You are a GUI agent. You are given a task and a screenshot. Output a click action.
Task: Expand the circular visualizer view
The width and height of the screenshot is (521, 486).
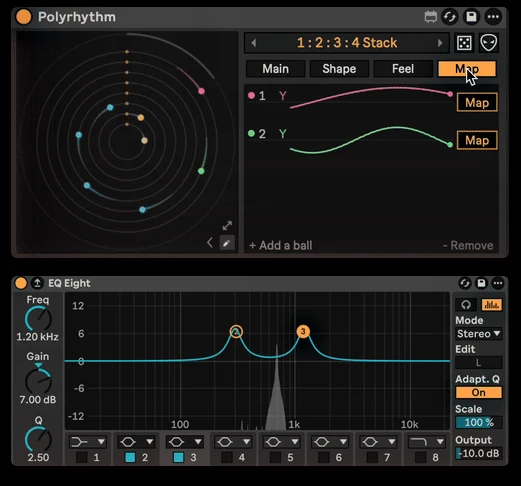click(227, 226)
